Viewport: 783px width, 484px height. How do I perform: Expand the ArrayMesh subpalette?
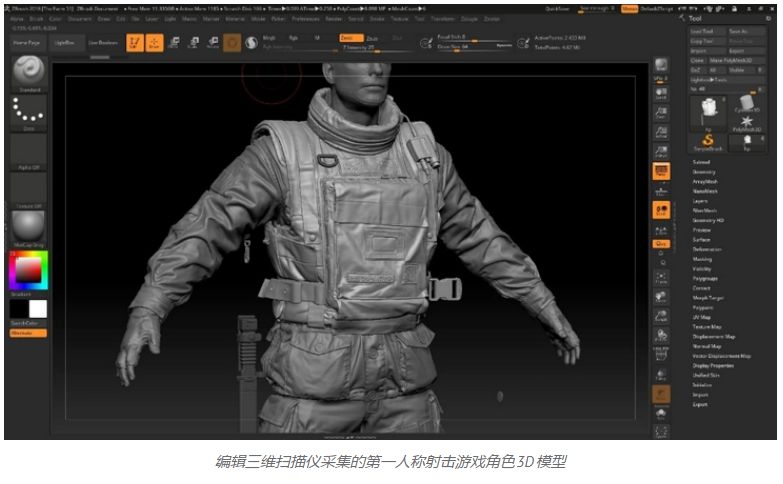click(x=705, y=181)
